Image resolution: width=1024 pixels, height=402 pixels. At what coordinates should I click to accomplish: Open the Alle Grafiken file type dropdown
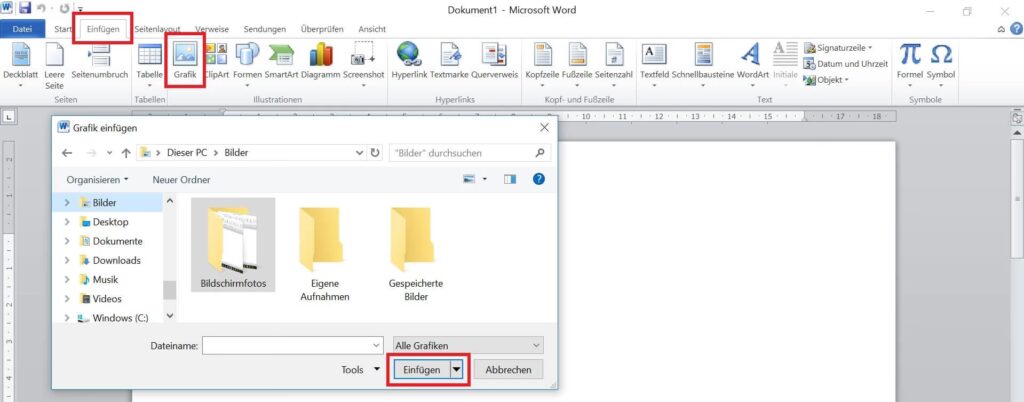pyautogui.click(x=468, y=345)
